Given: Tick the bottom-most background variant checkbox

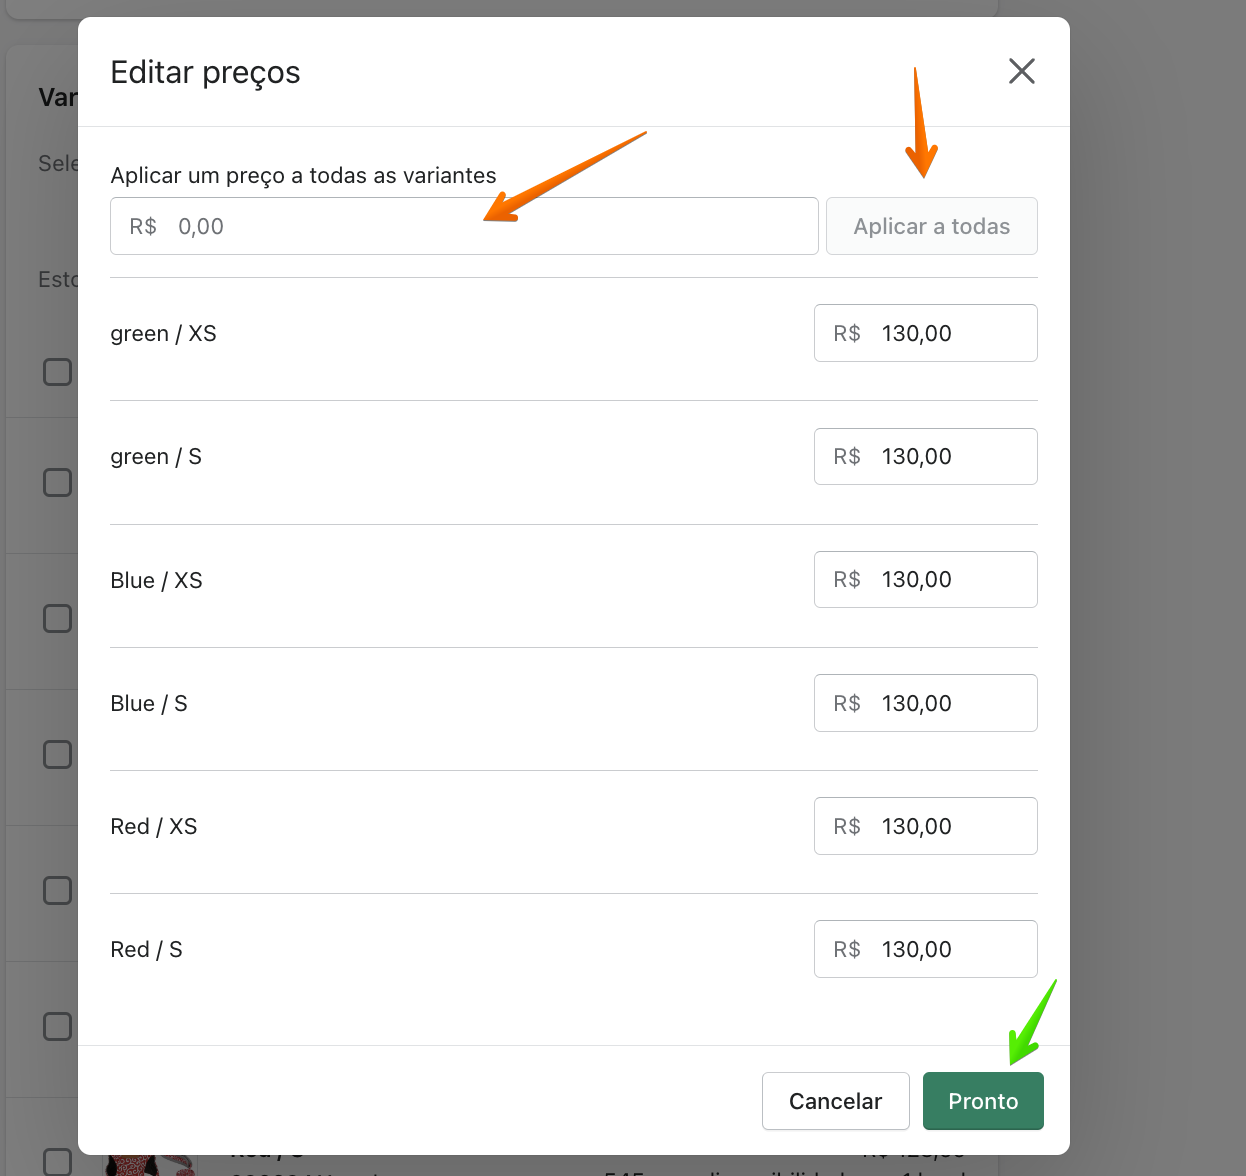Looking at the screenshot, I should (58, 1161).
